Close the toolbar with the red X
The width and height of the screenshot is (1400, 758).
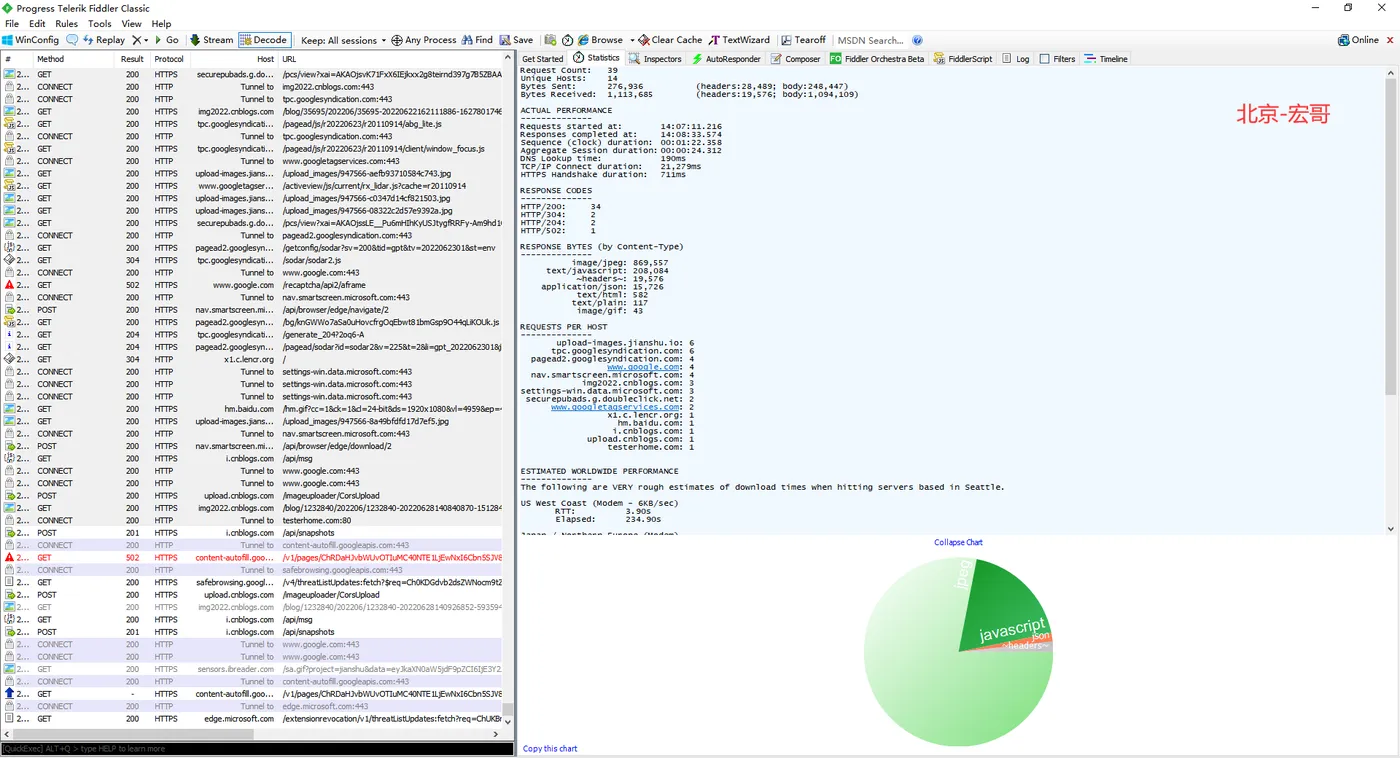1390,40
